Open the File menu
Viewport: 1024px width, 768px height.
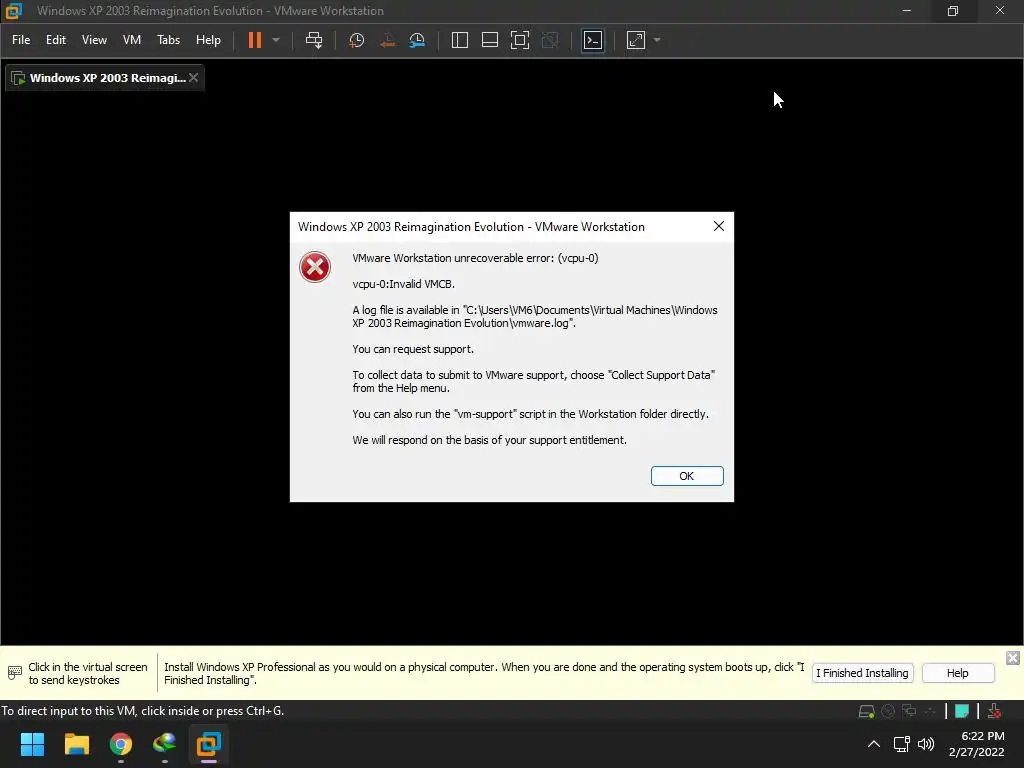tap(21, 40)
